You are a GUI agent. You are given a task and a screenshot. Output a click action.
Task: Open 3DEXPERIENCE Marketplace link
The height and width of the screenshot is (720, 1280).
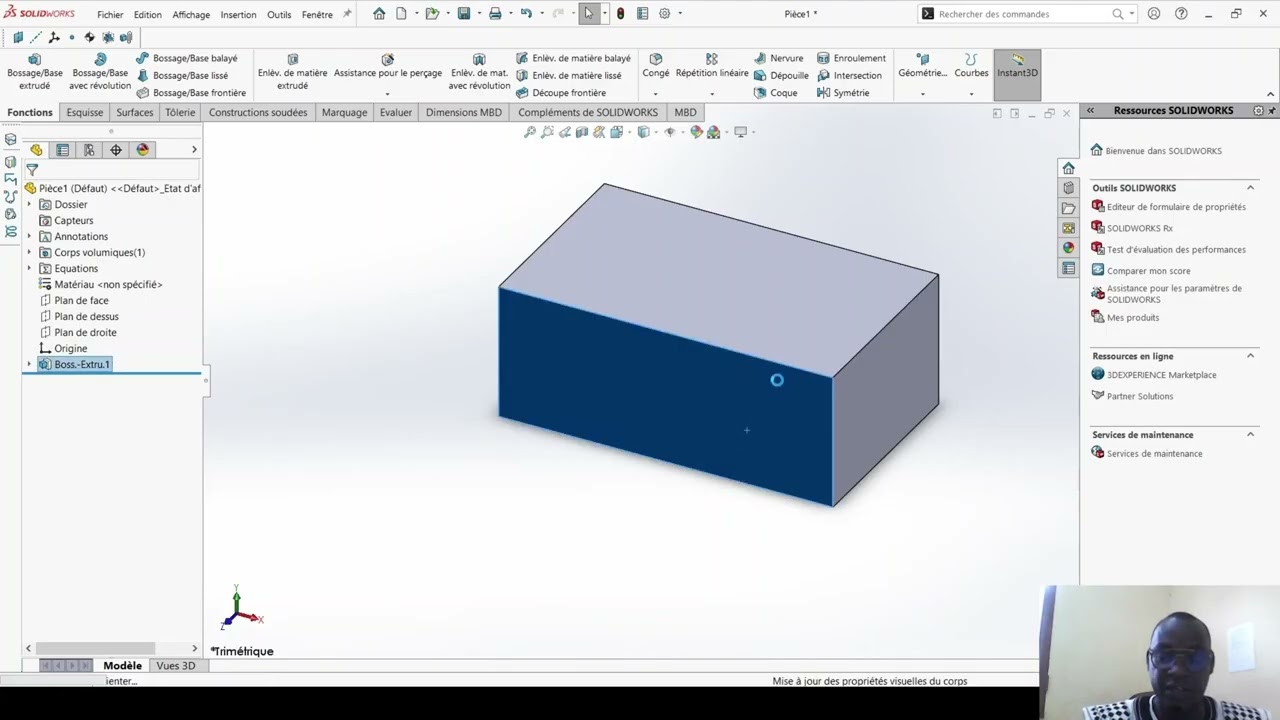pyautogui.click(x=1161, y=375)
